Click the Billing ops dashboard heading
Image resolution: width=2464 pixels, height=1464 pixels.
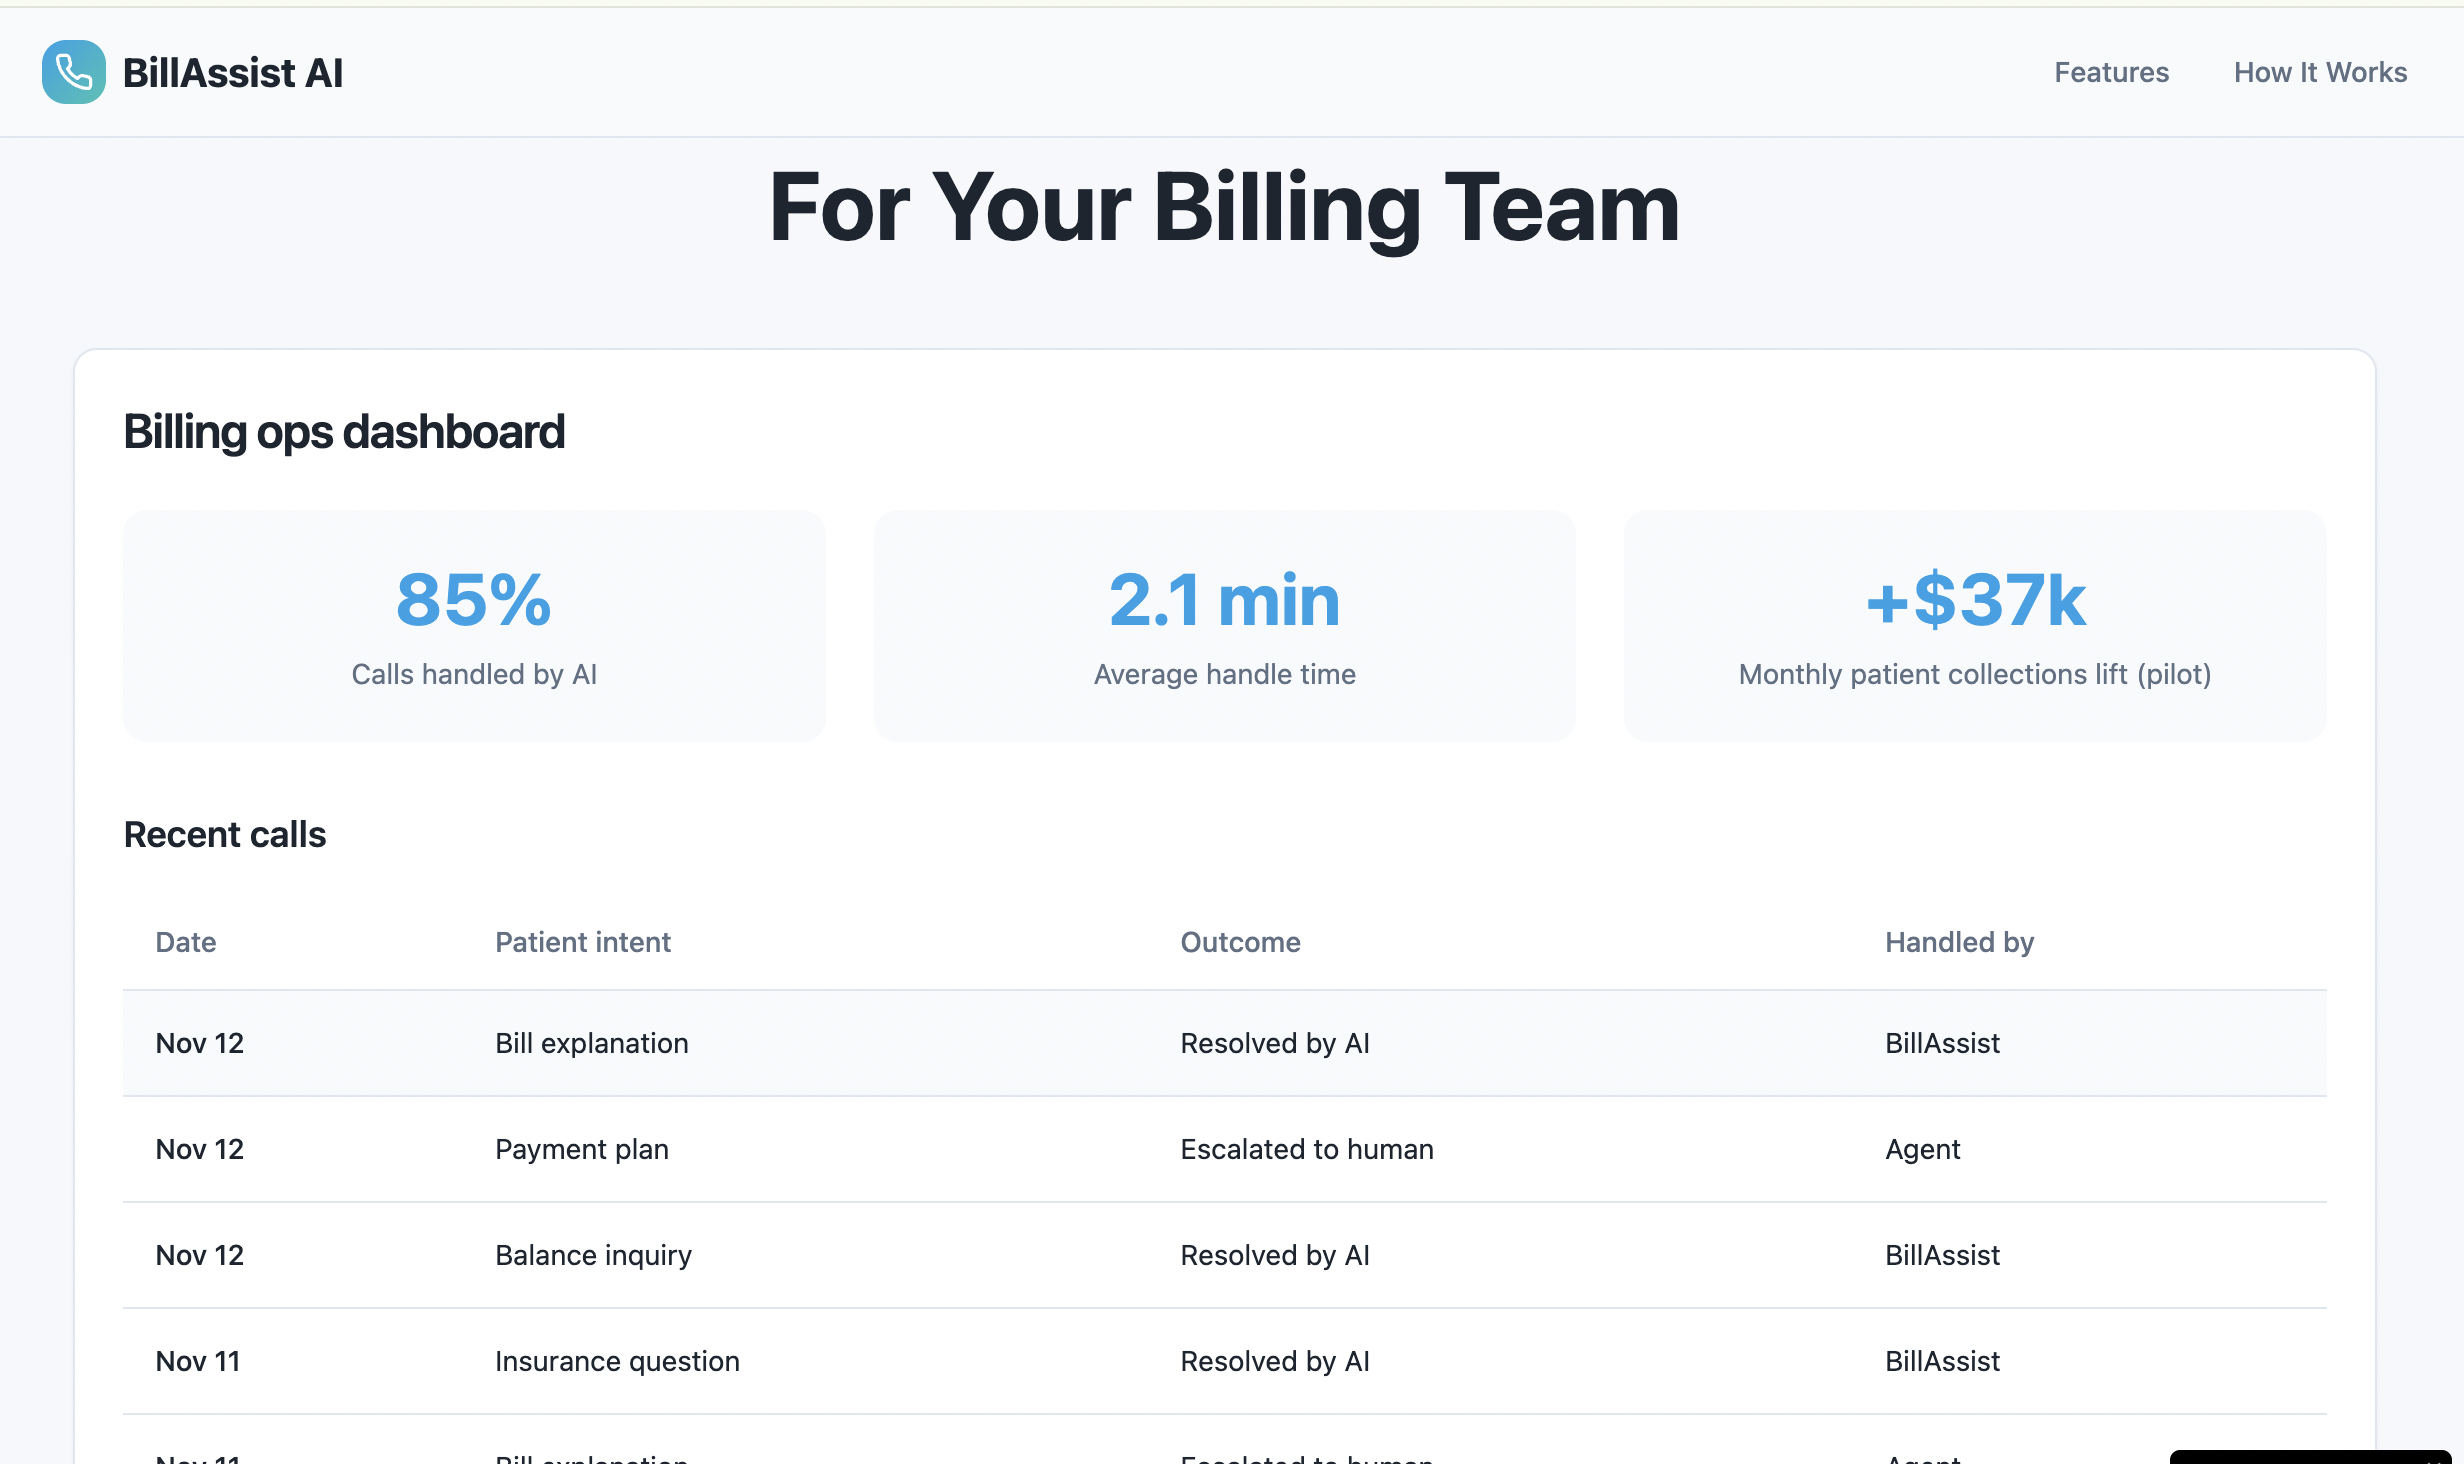[344, 432]
